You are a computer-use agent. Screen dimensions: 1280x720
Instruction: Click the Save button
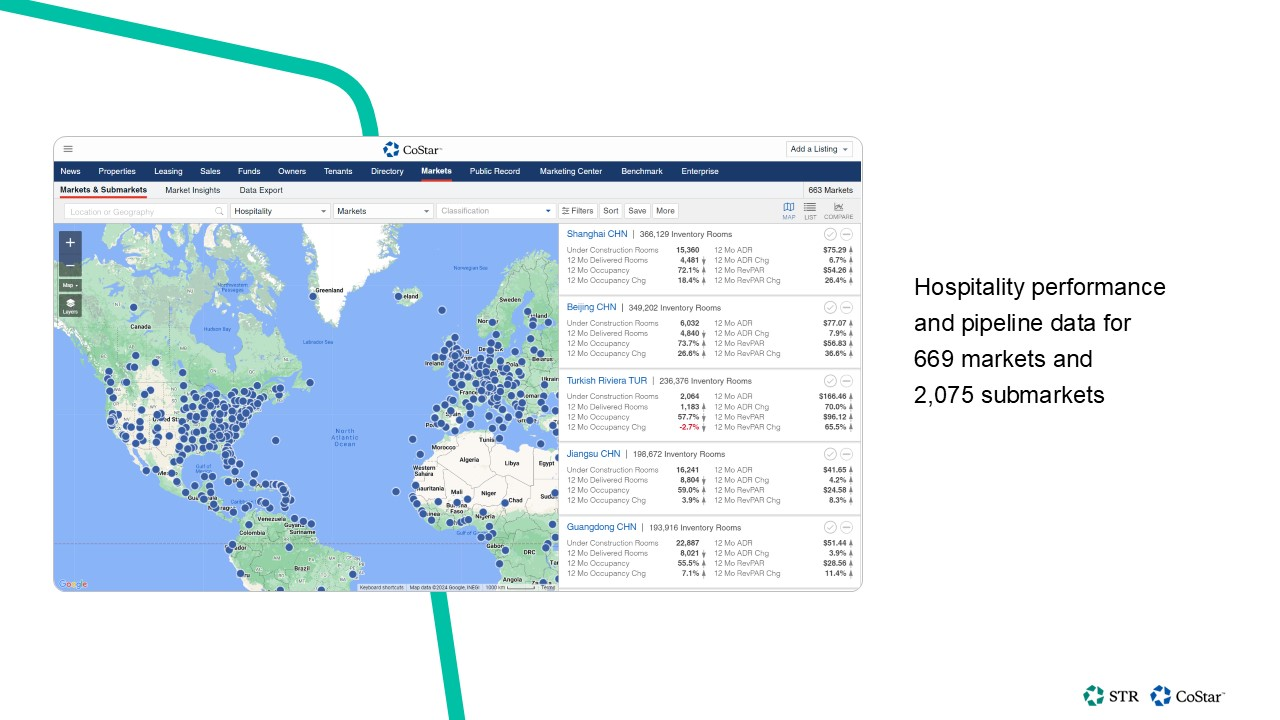pyautogui.click(x=637, y=211)
